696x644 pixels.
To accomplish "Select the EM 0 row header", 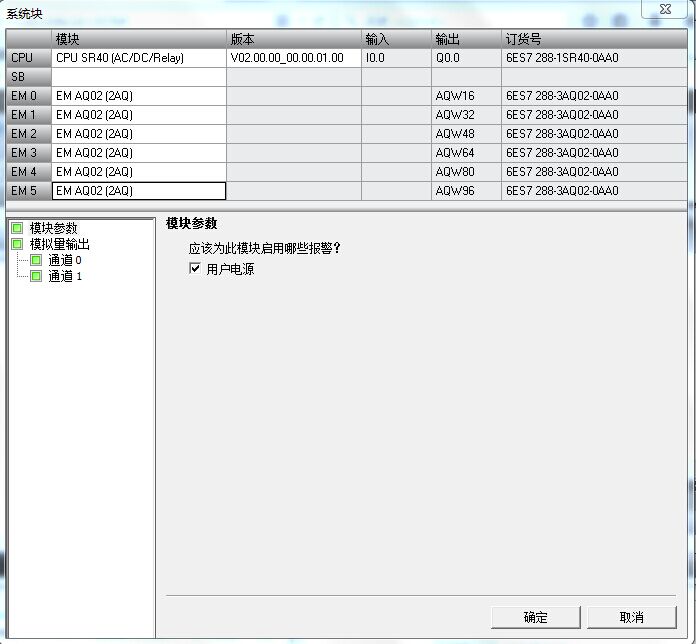I will [x=29, y=96].
